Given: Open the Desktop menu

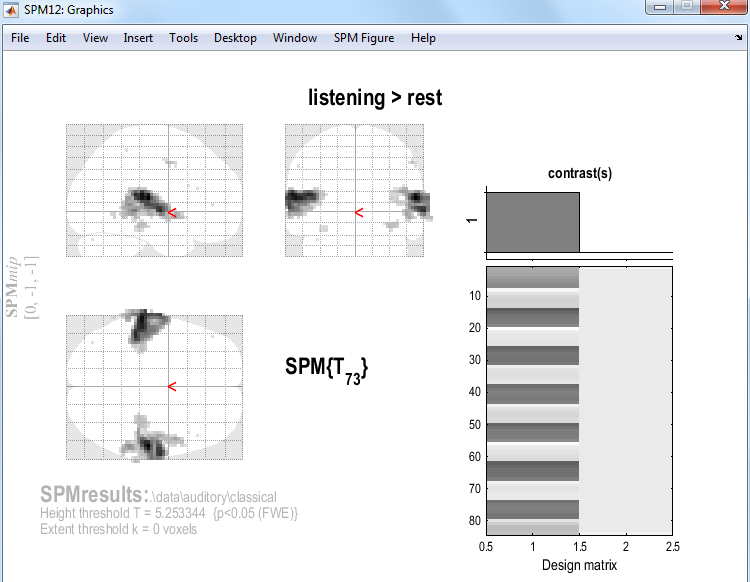Looking at the screenshot, I should [235, 38].
